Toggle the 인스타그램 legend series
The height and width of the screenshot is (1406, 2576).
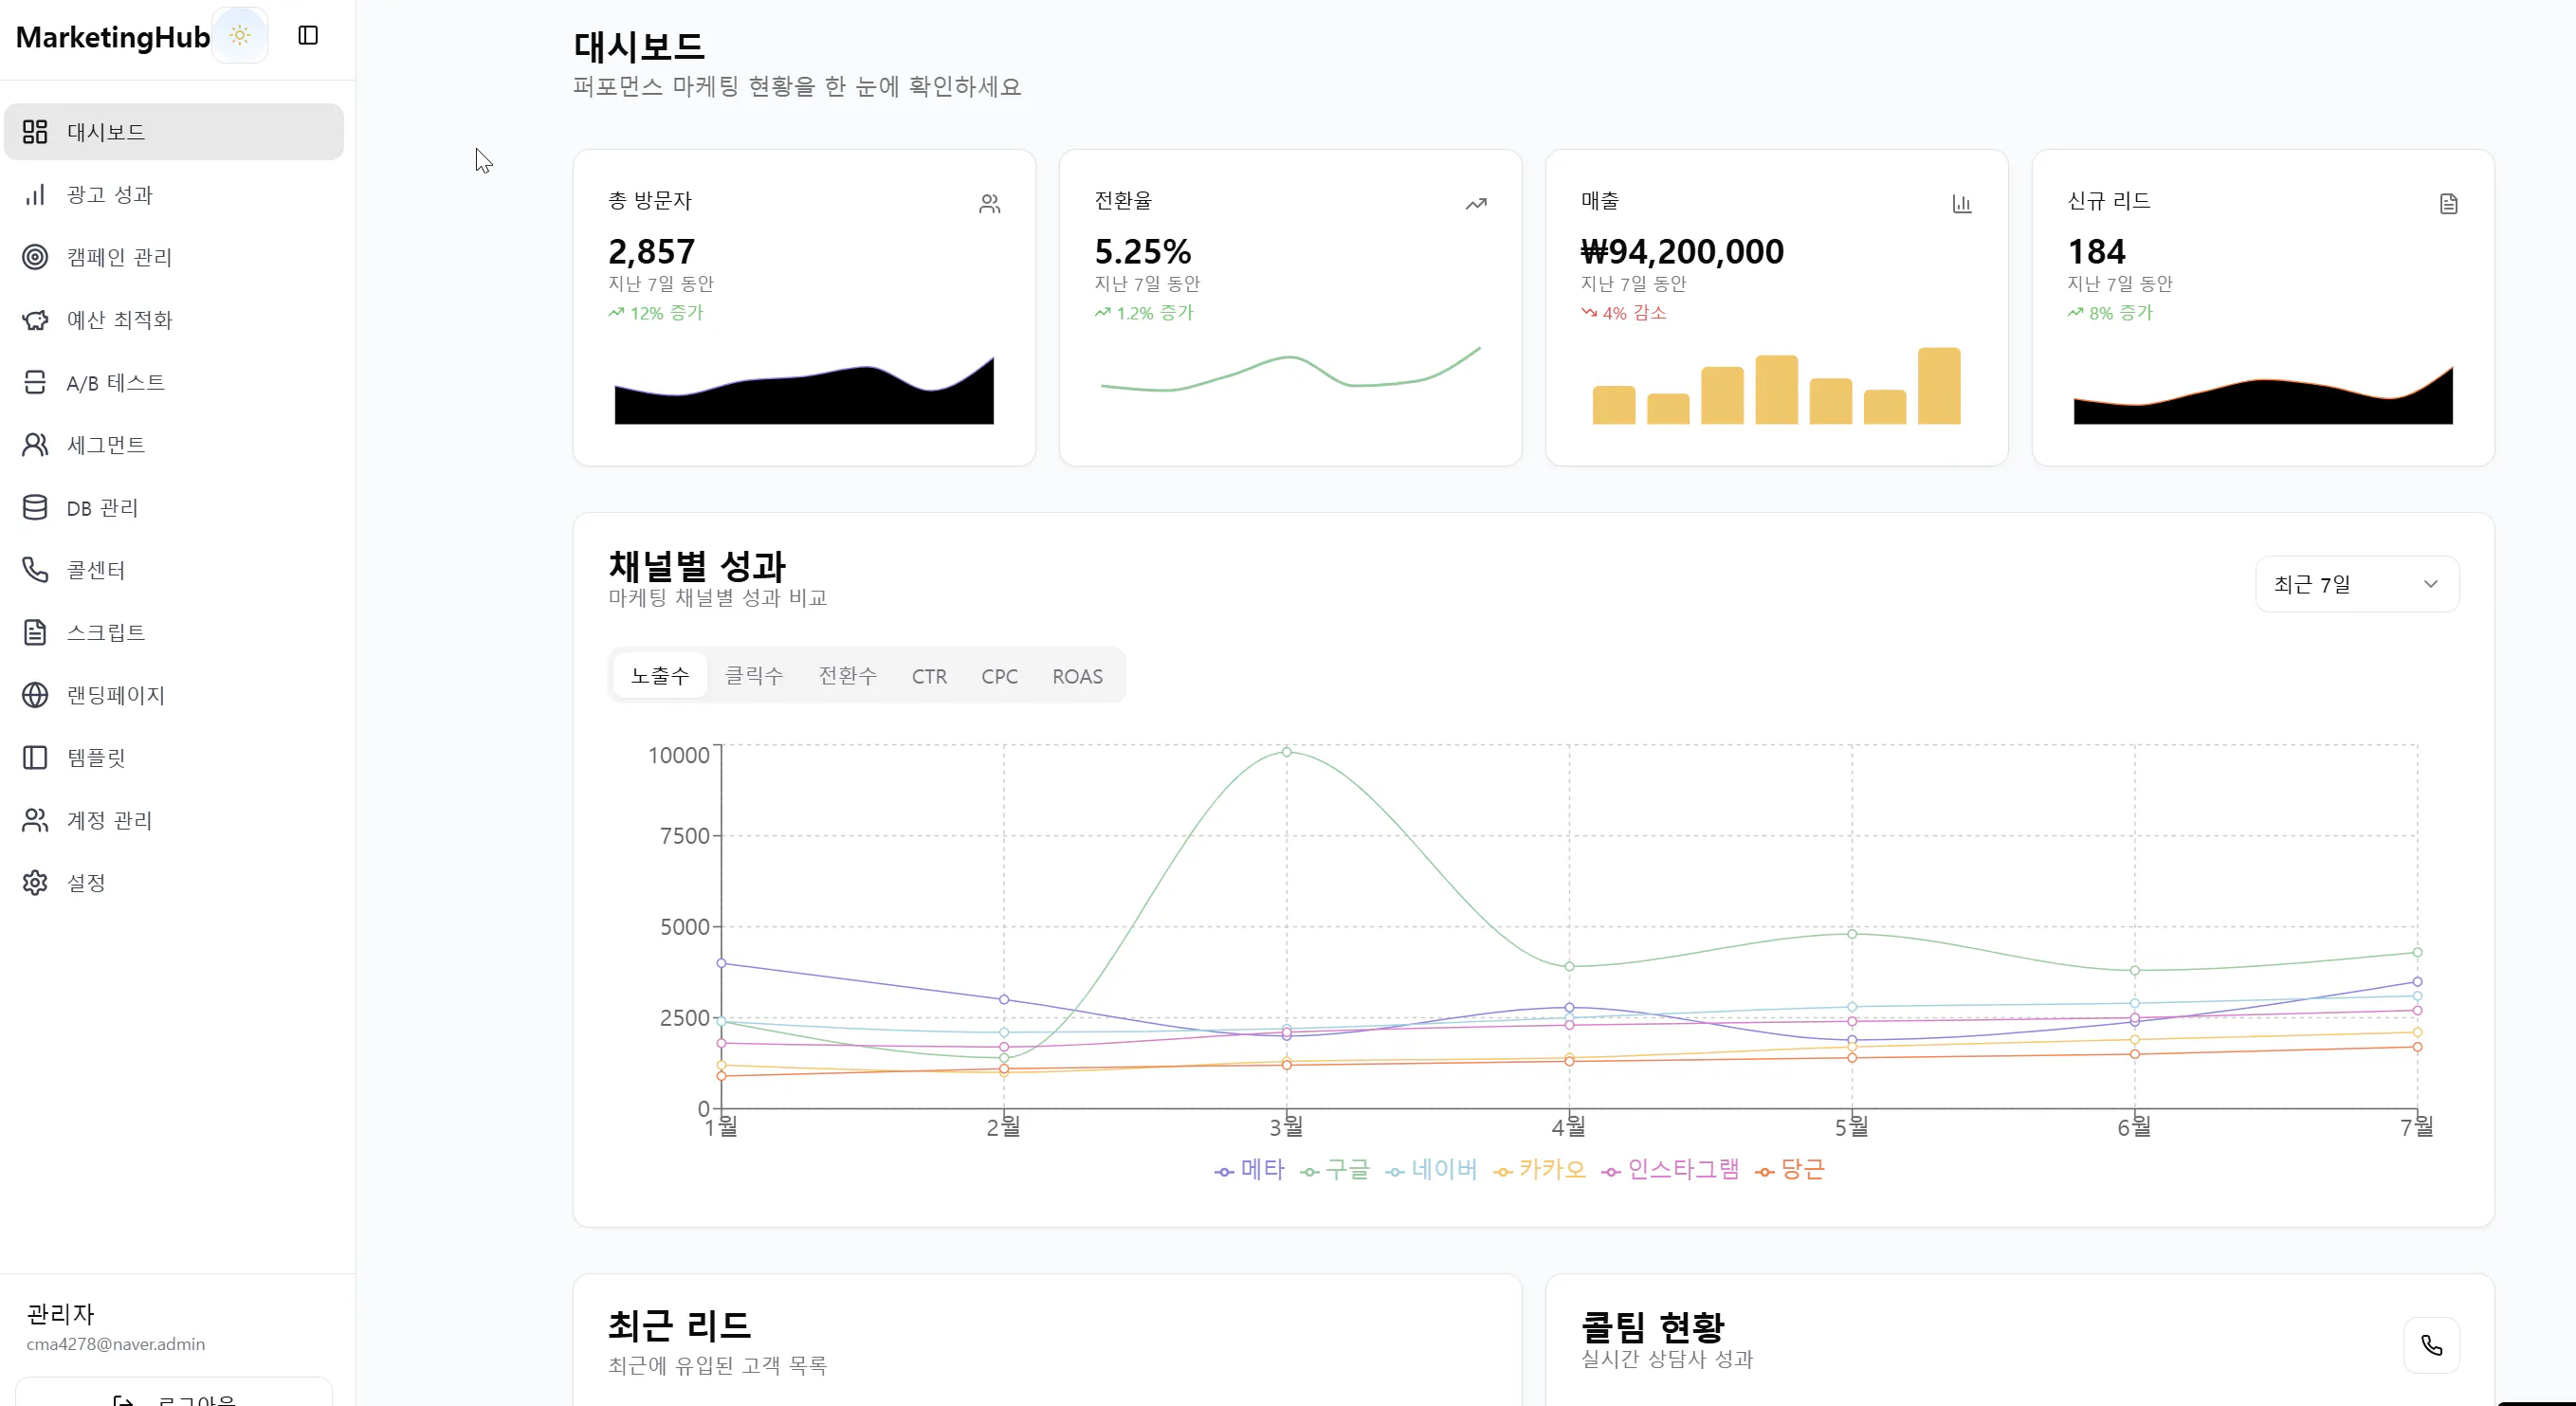click(1670, 1170)
